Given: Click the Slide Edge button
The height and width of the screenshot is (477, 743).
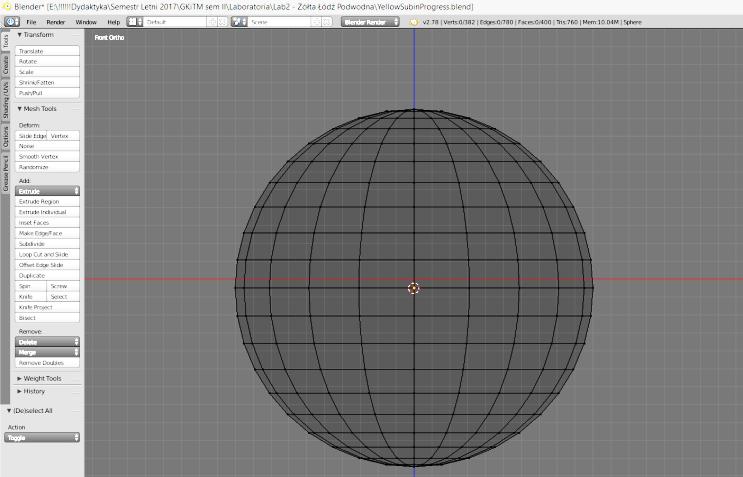Looking at the screenshot, I should point(31,135).
